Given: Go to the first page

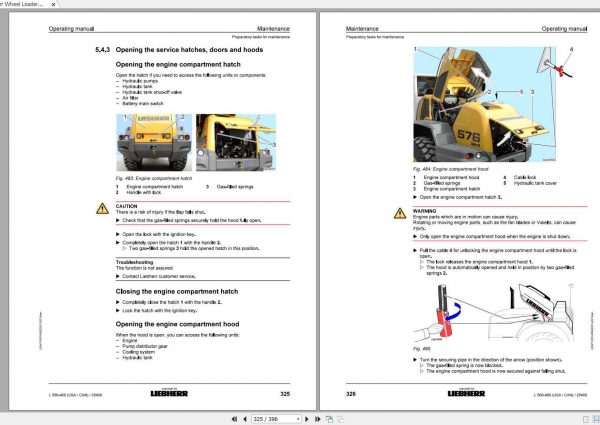Looking at the screenshot, I should tap(234, 419).
